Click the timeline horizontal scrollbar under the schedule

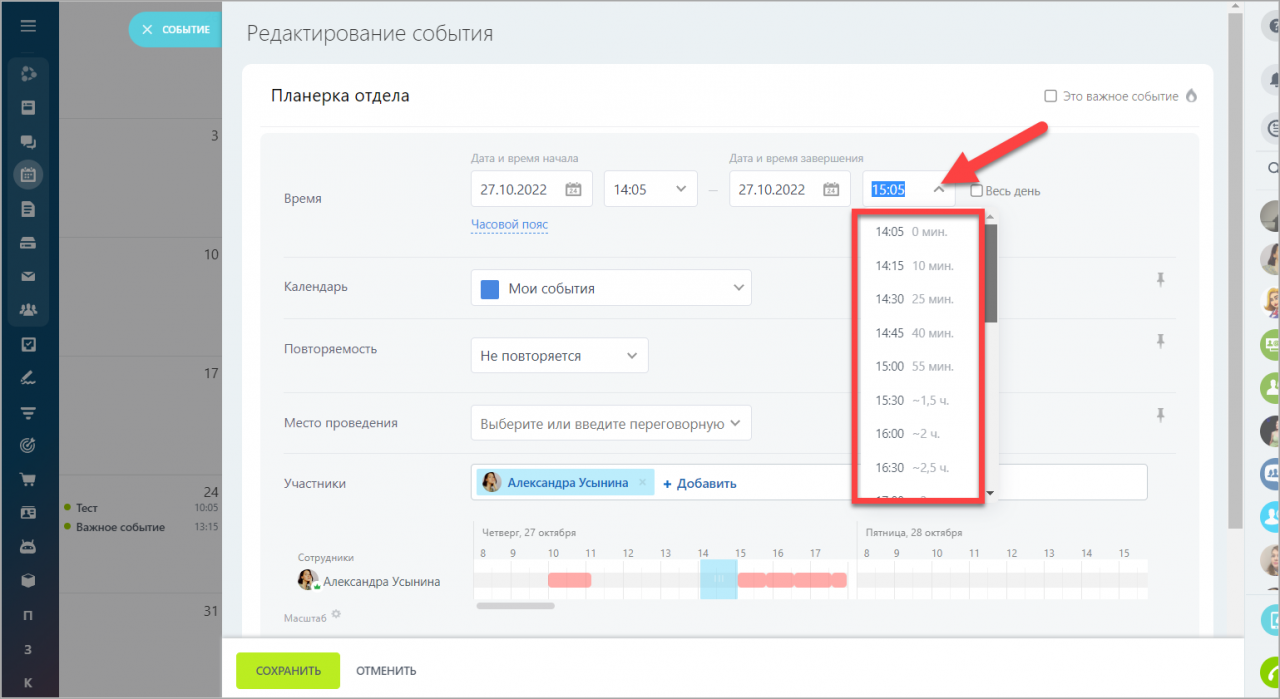(x=515, y=605)
